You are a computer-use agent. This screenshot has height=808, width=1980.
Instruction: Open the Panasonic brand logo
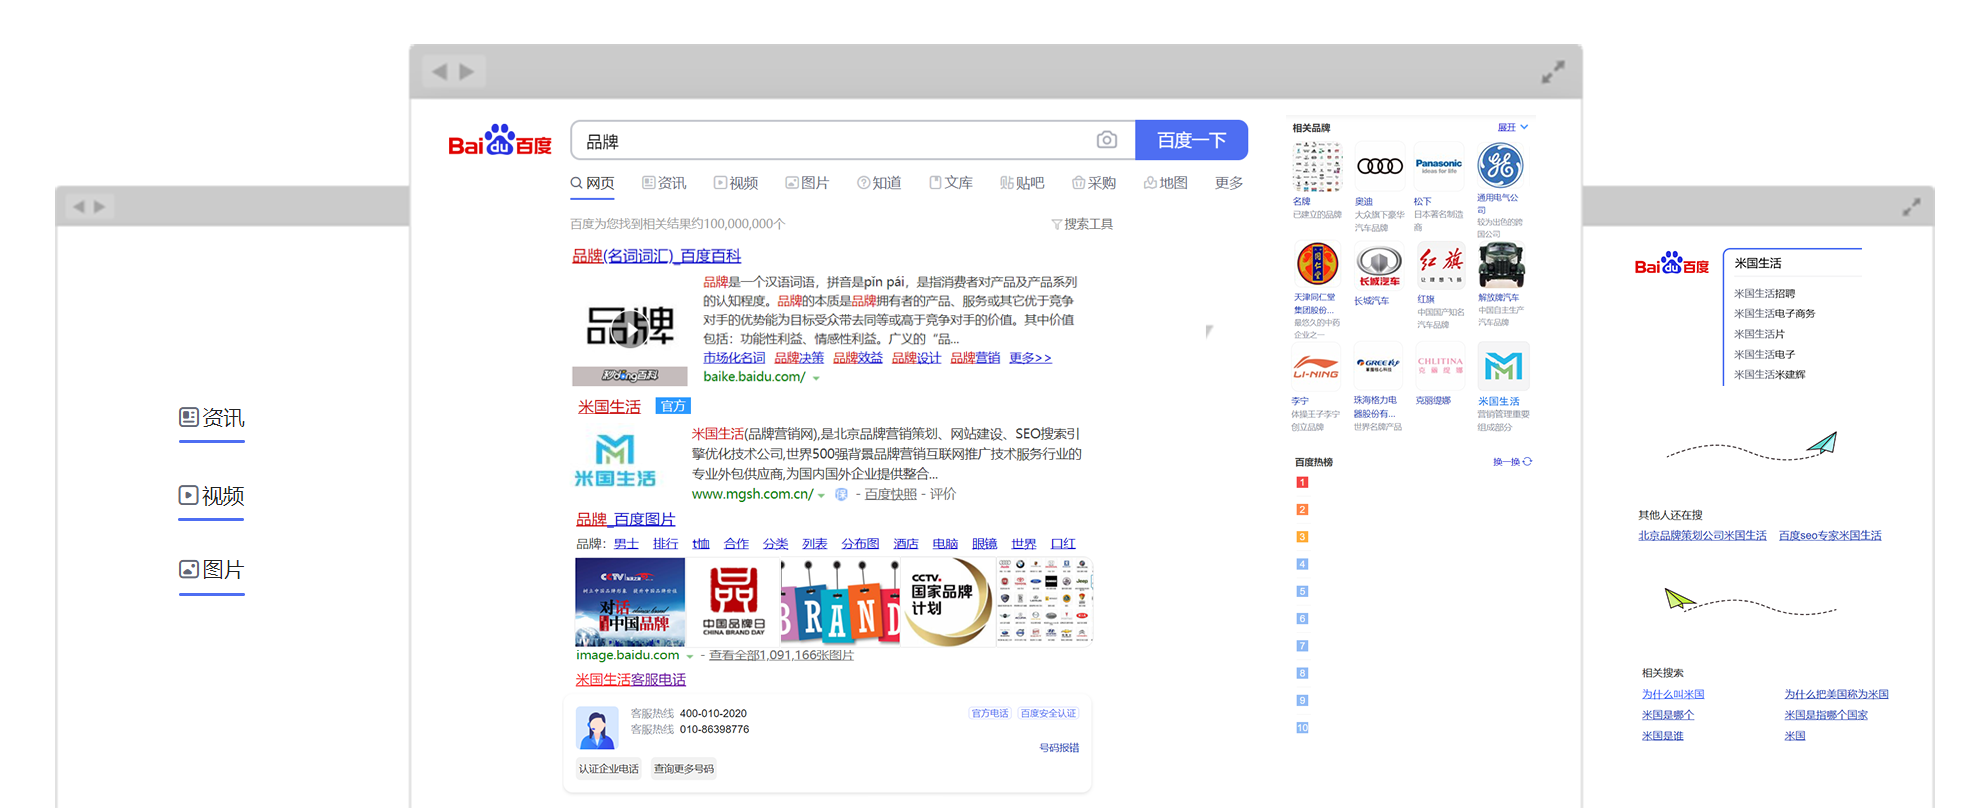(1439, 166)
